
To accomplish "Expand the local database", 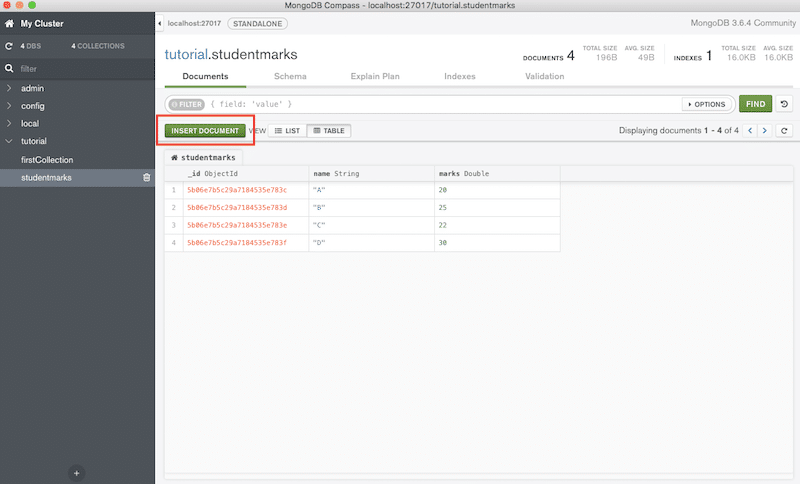I will point(9,123).
